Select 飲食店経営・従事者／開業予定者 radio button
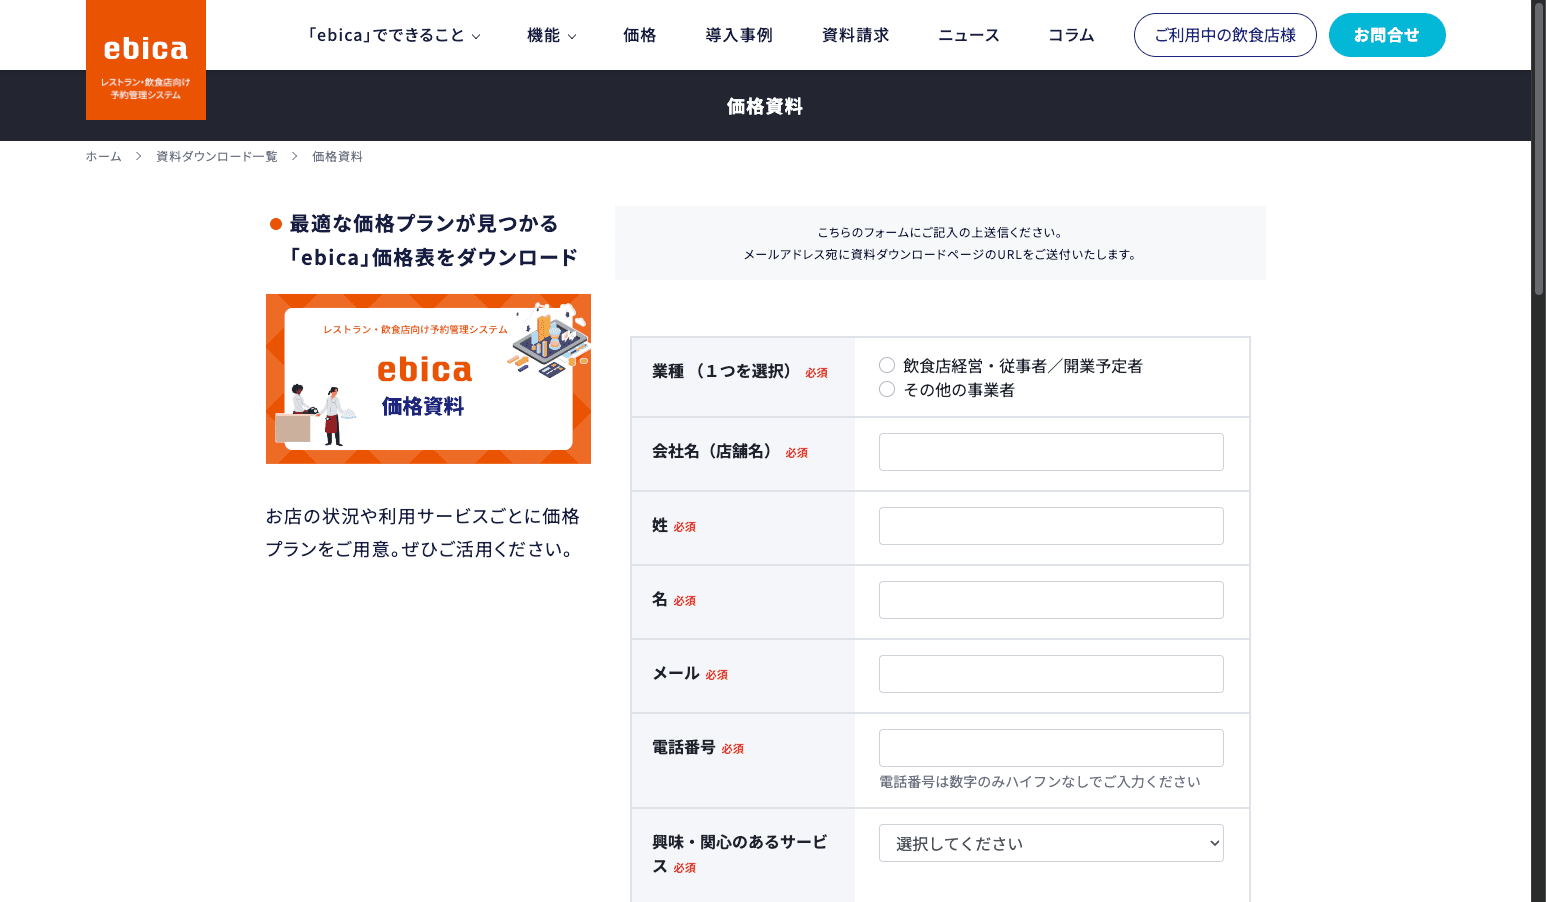1546x902 pixels. [x=887, y=365]
